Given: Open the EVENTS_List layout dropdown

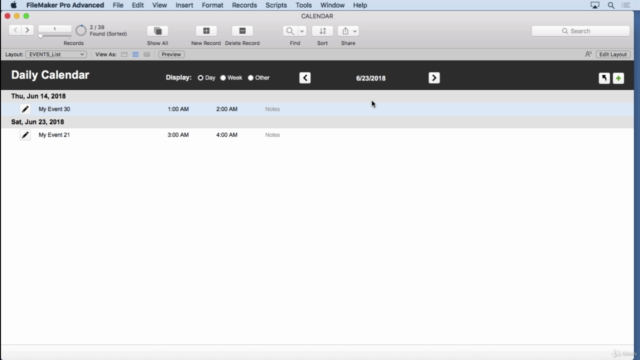Looking at the screenshot, I should [x=56, y=54].
